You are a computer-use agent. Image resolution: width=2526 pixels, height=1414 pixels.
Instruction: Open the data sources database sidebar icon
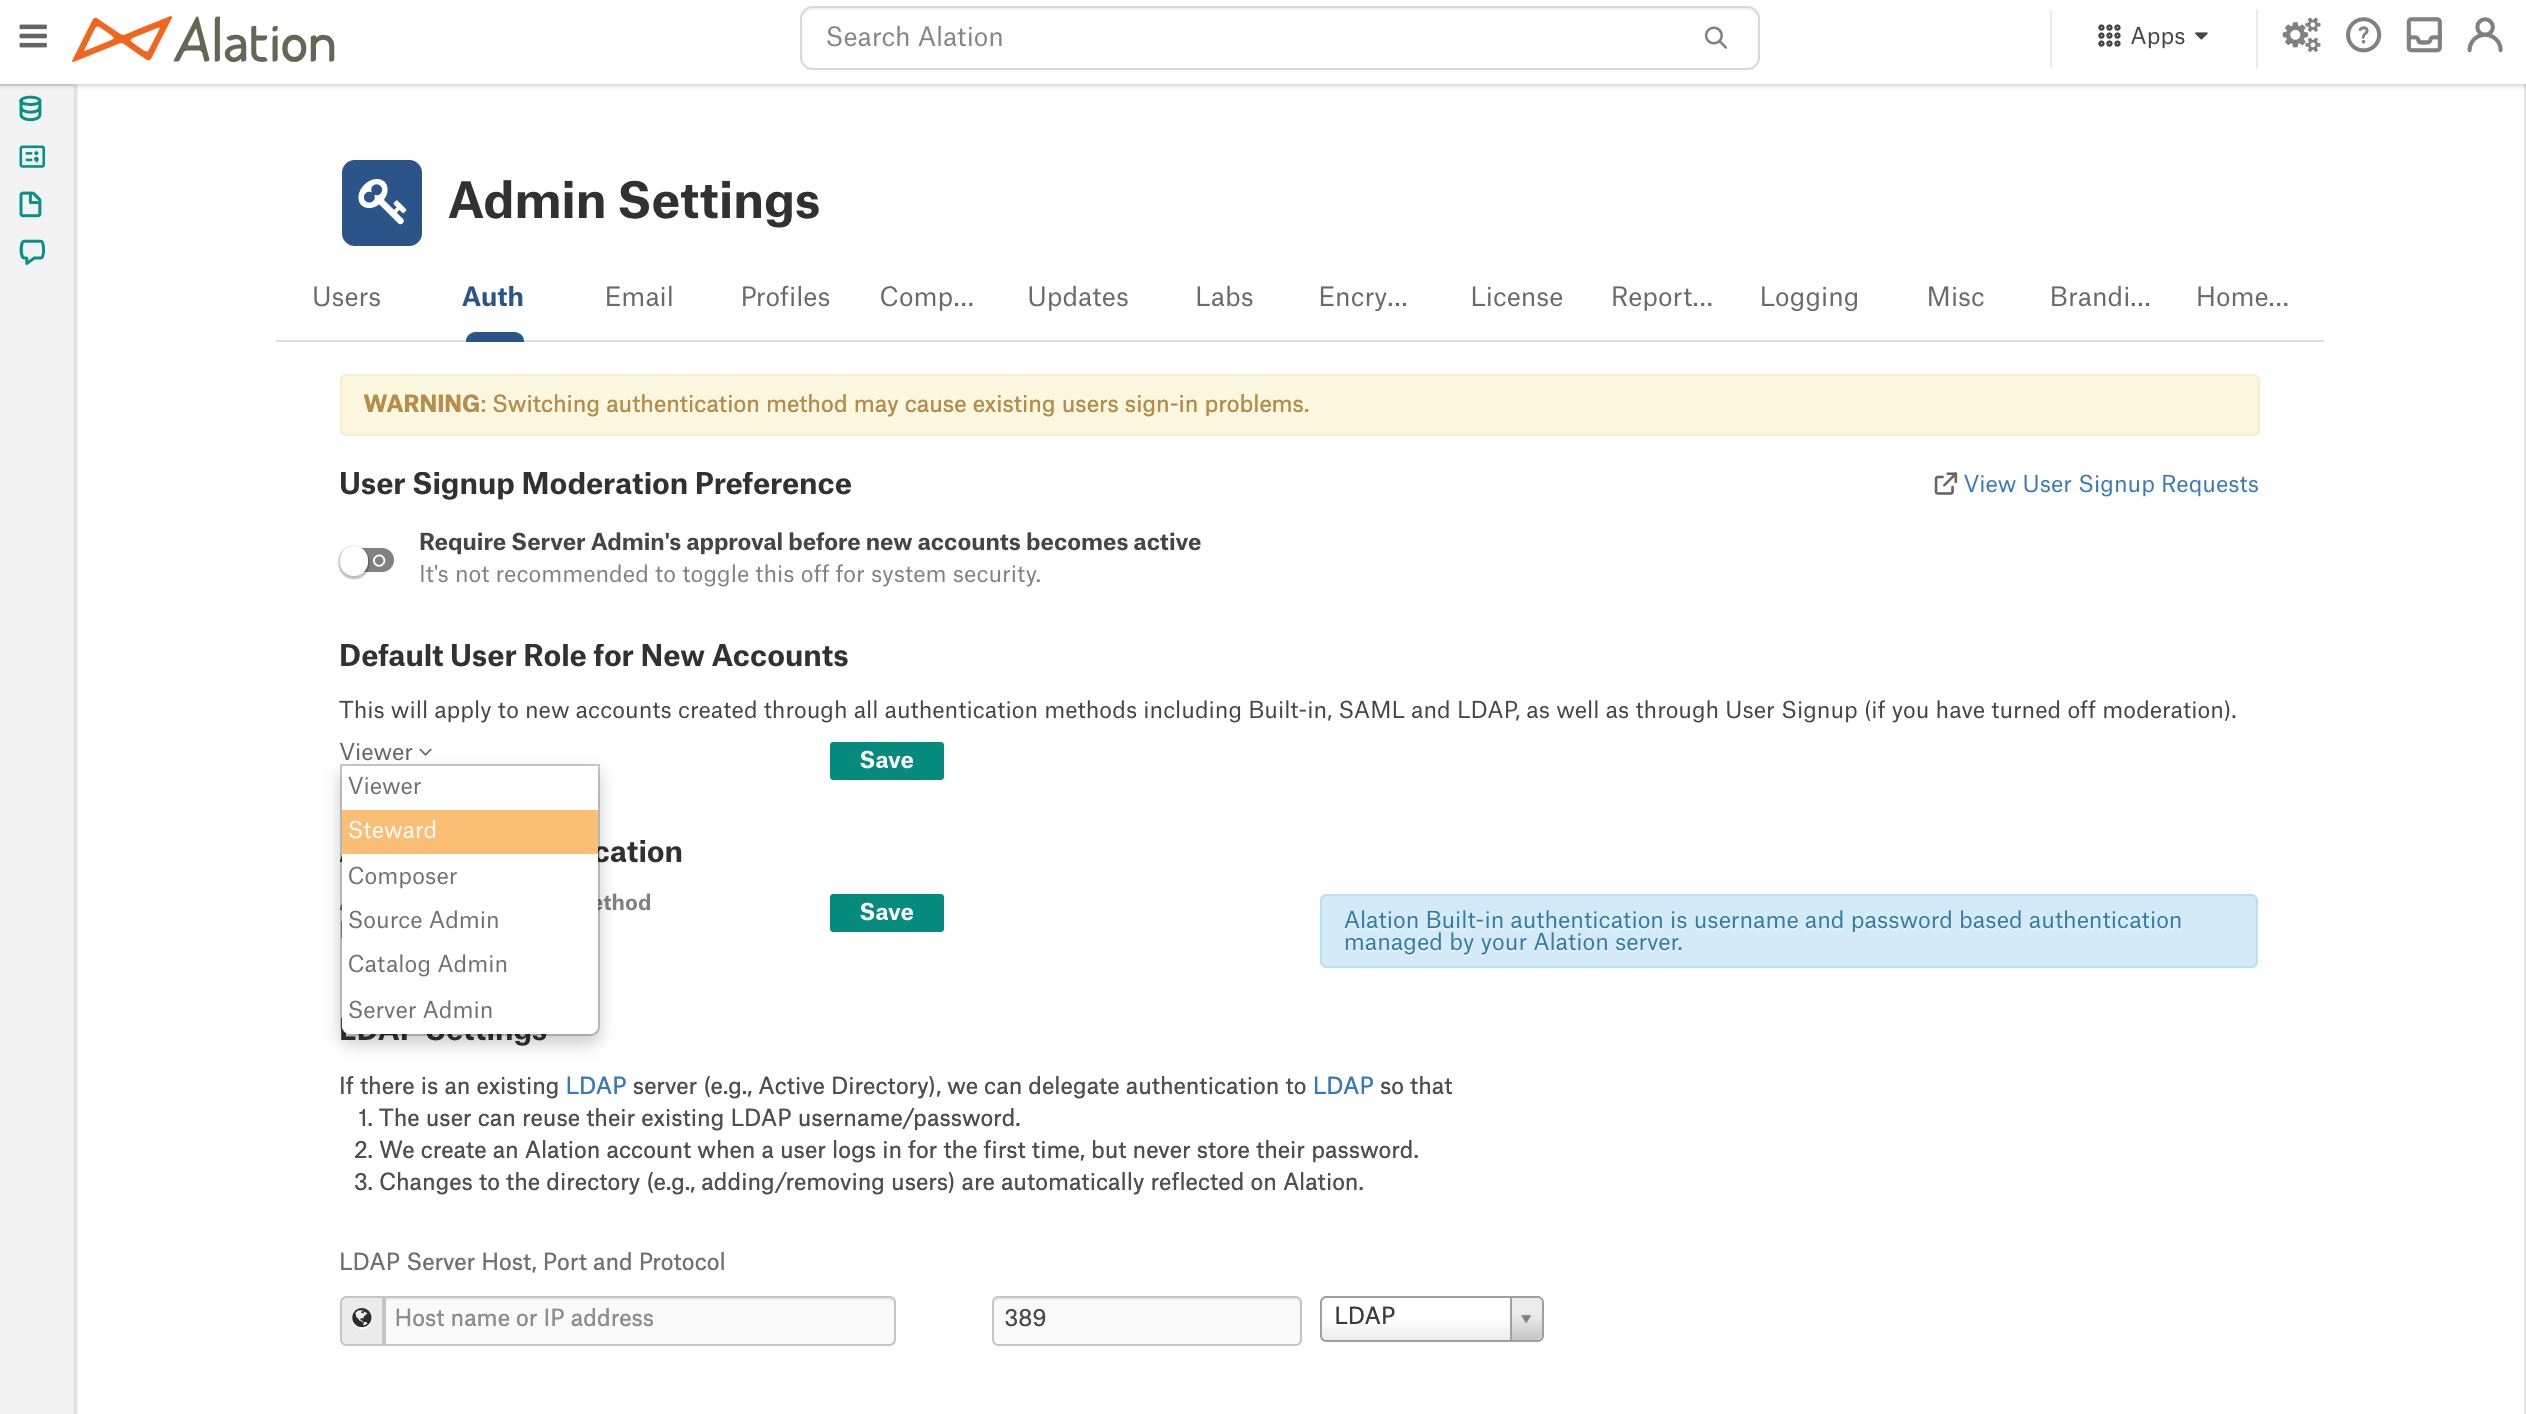click(x=31, y=108)
